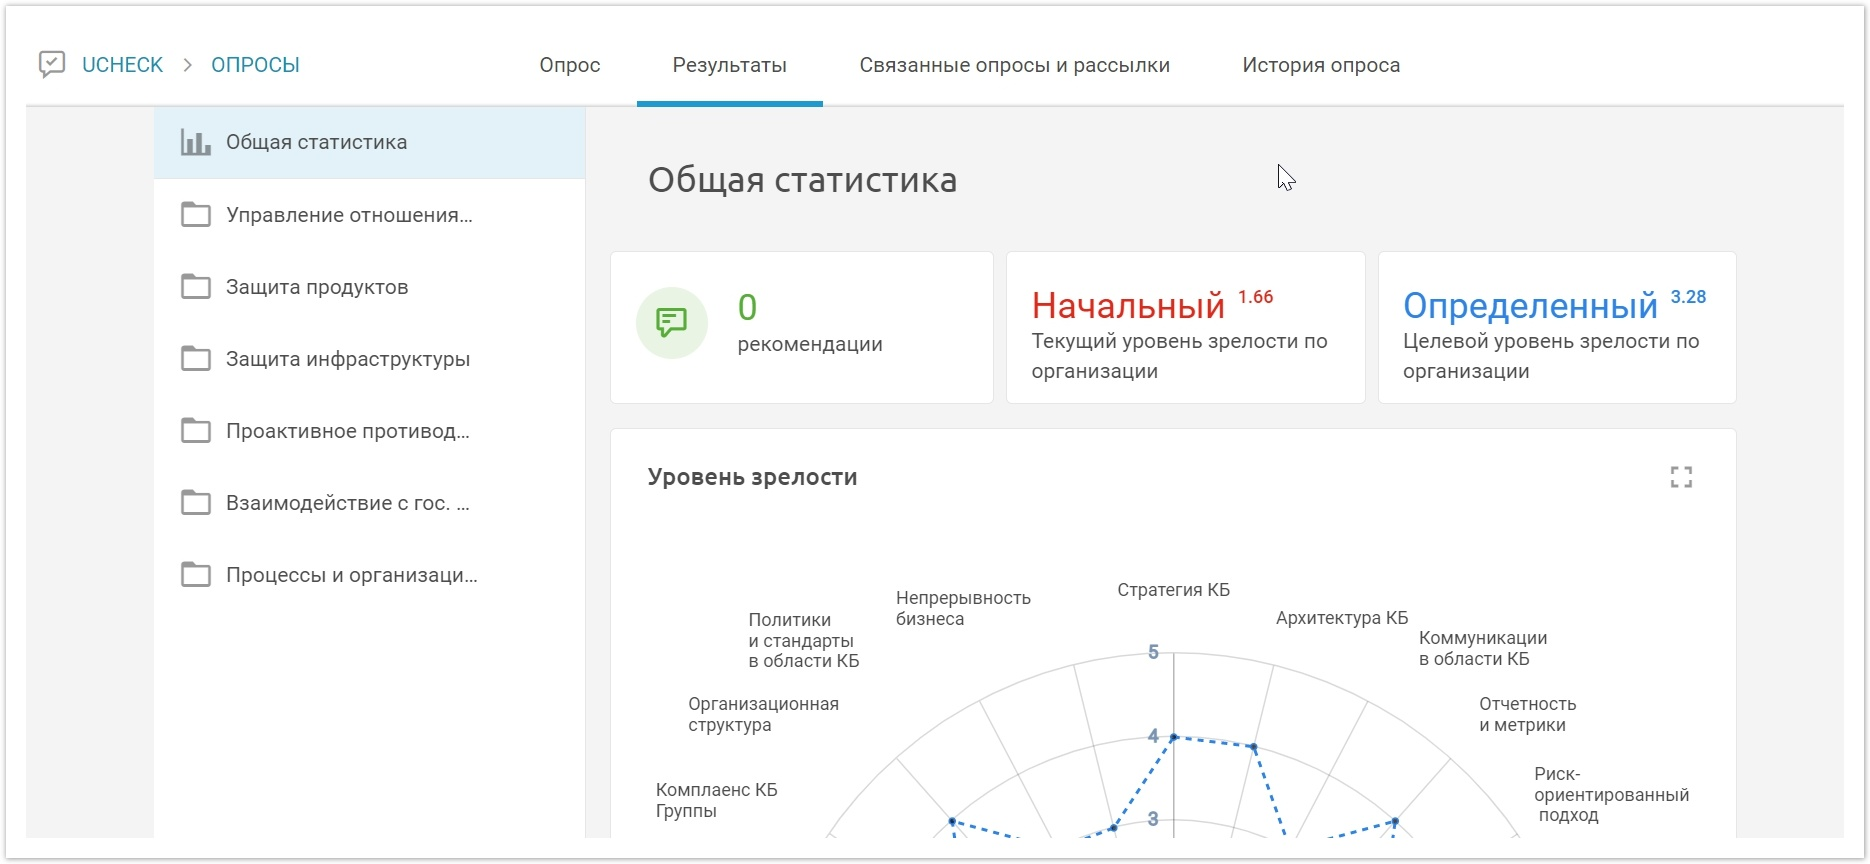1870x864 pixels.
Task: Open Управление отношения… section in sidebar
Action: click(349, 215)
